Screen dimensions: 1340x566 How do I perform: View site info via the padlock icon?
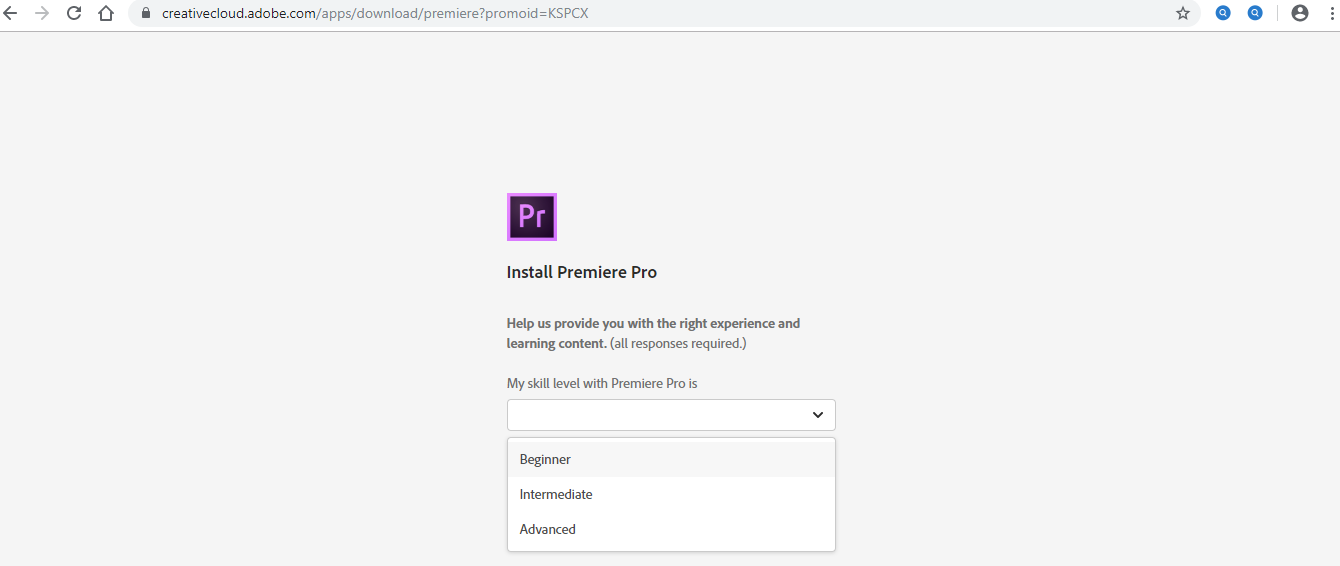[146, 14]
